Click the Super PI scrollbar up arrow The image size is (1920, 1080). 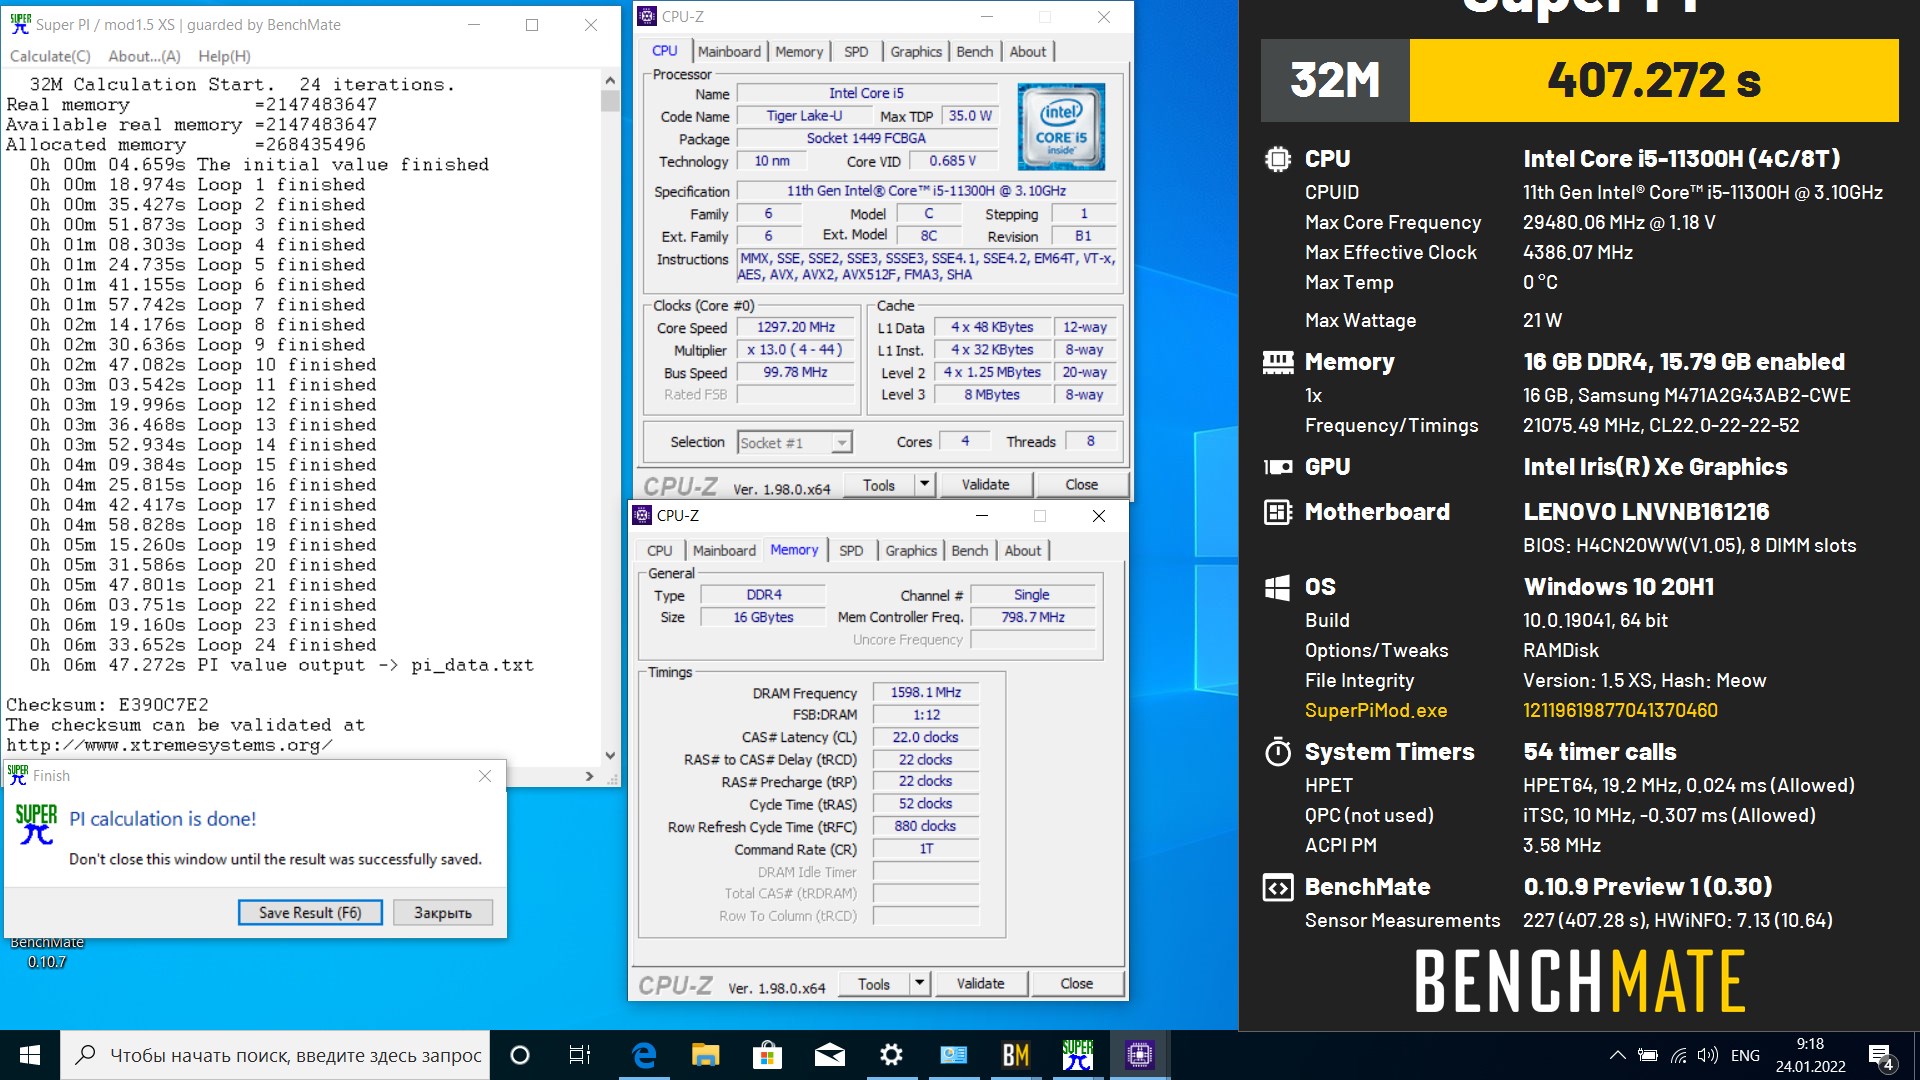click(610, 80)
